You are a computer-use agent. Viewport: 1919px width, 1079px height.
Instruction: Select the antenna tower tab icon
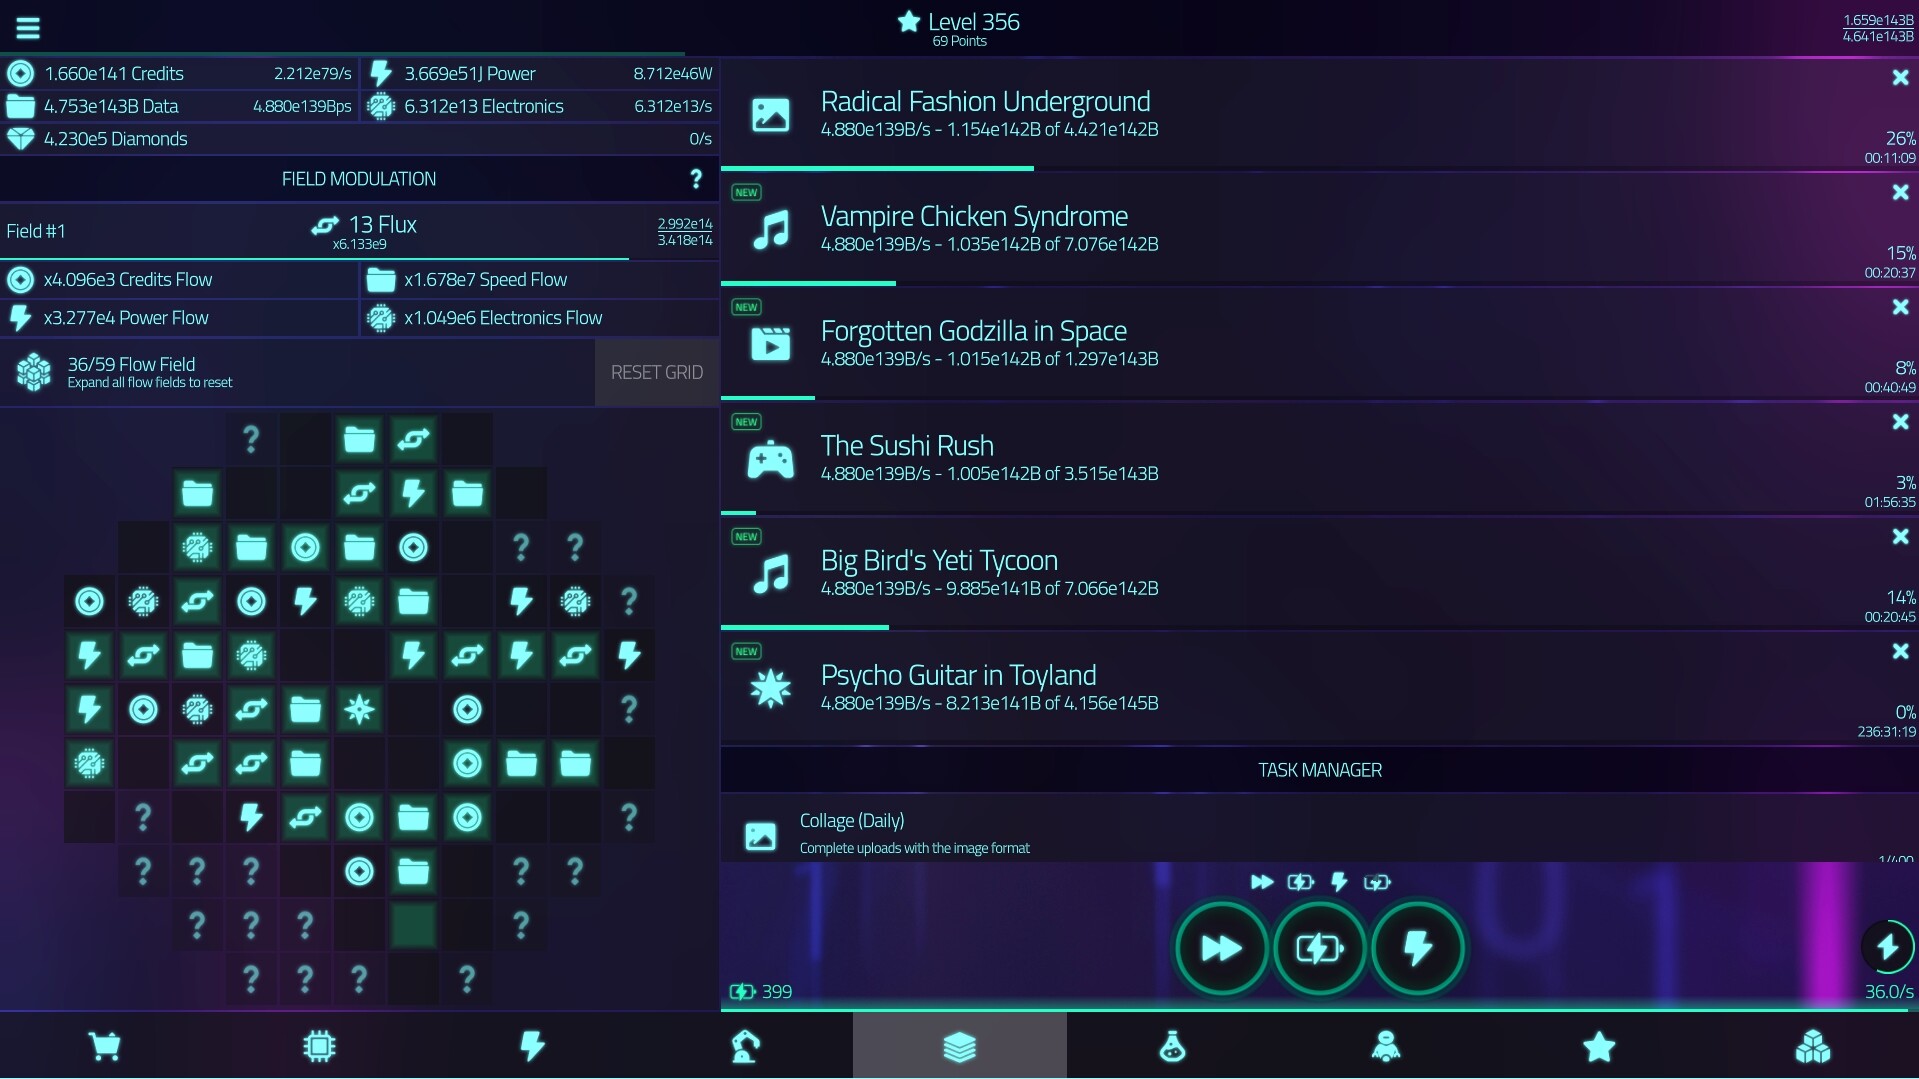tap(746, 1046)
